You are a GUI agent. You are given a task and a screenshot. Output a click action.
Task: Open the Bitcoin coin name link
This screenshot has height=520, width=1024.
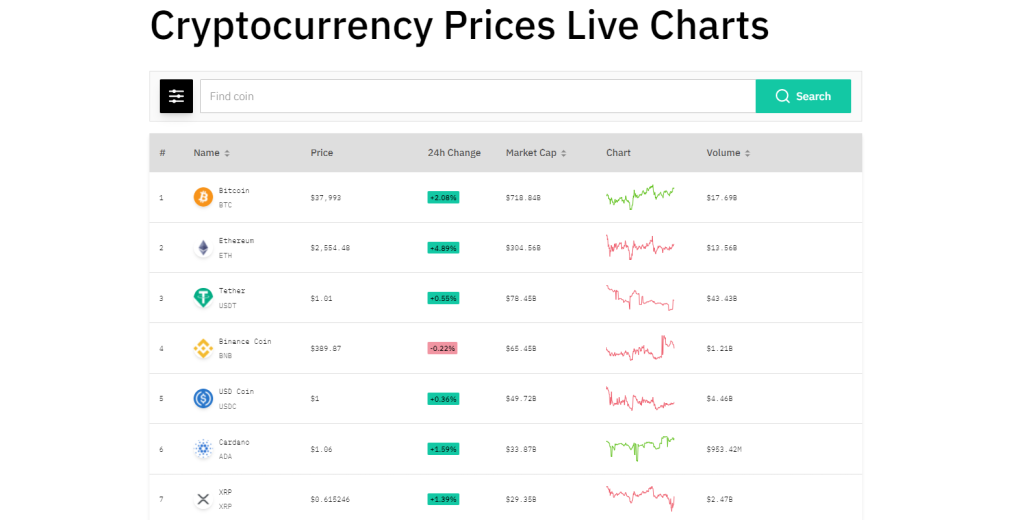point(234,191)
